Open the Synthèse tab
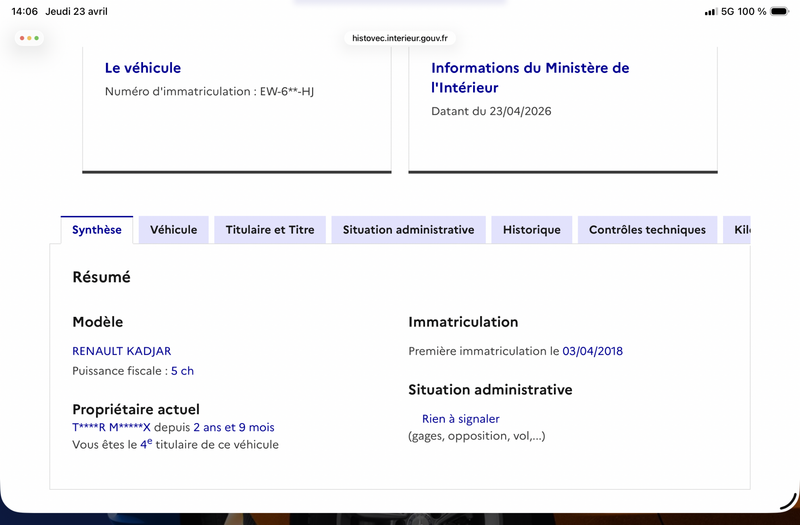 (97, 230)
